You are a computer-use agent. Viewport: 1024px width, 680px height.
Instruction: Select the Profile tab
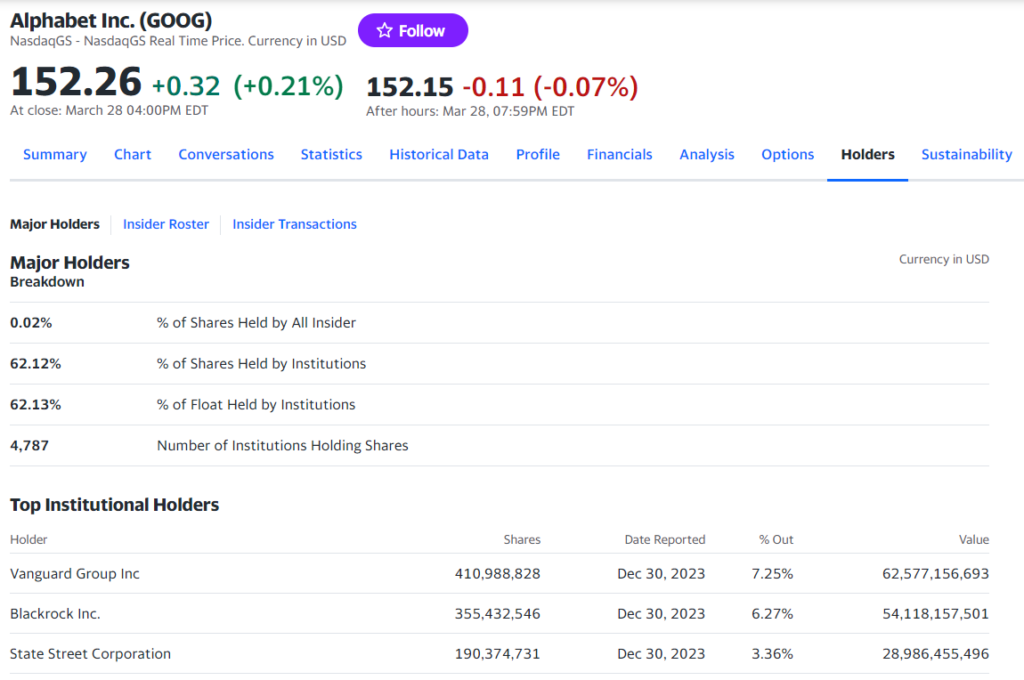[537, 155]
